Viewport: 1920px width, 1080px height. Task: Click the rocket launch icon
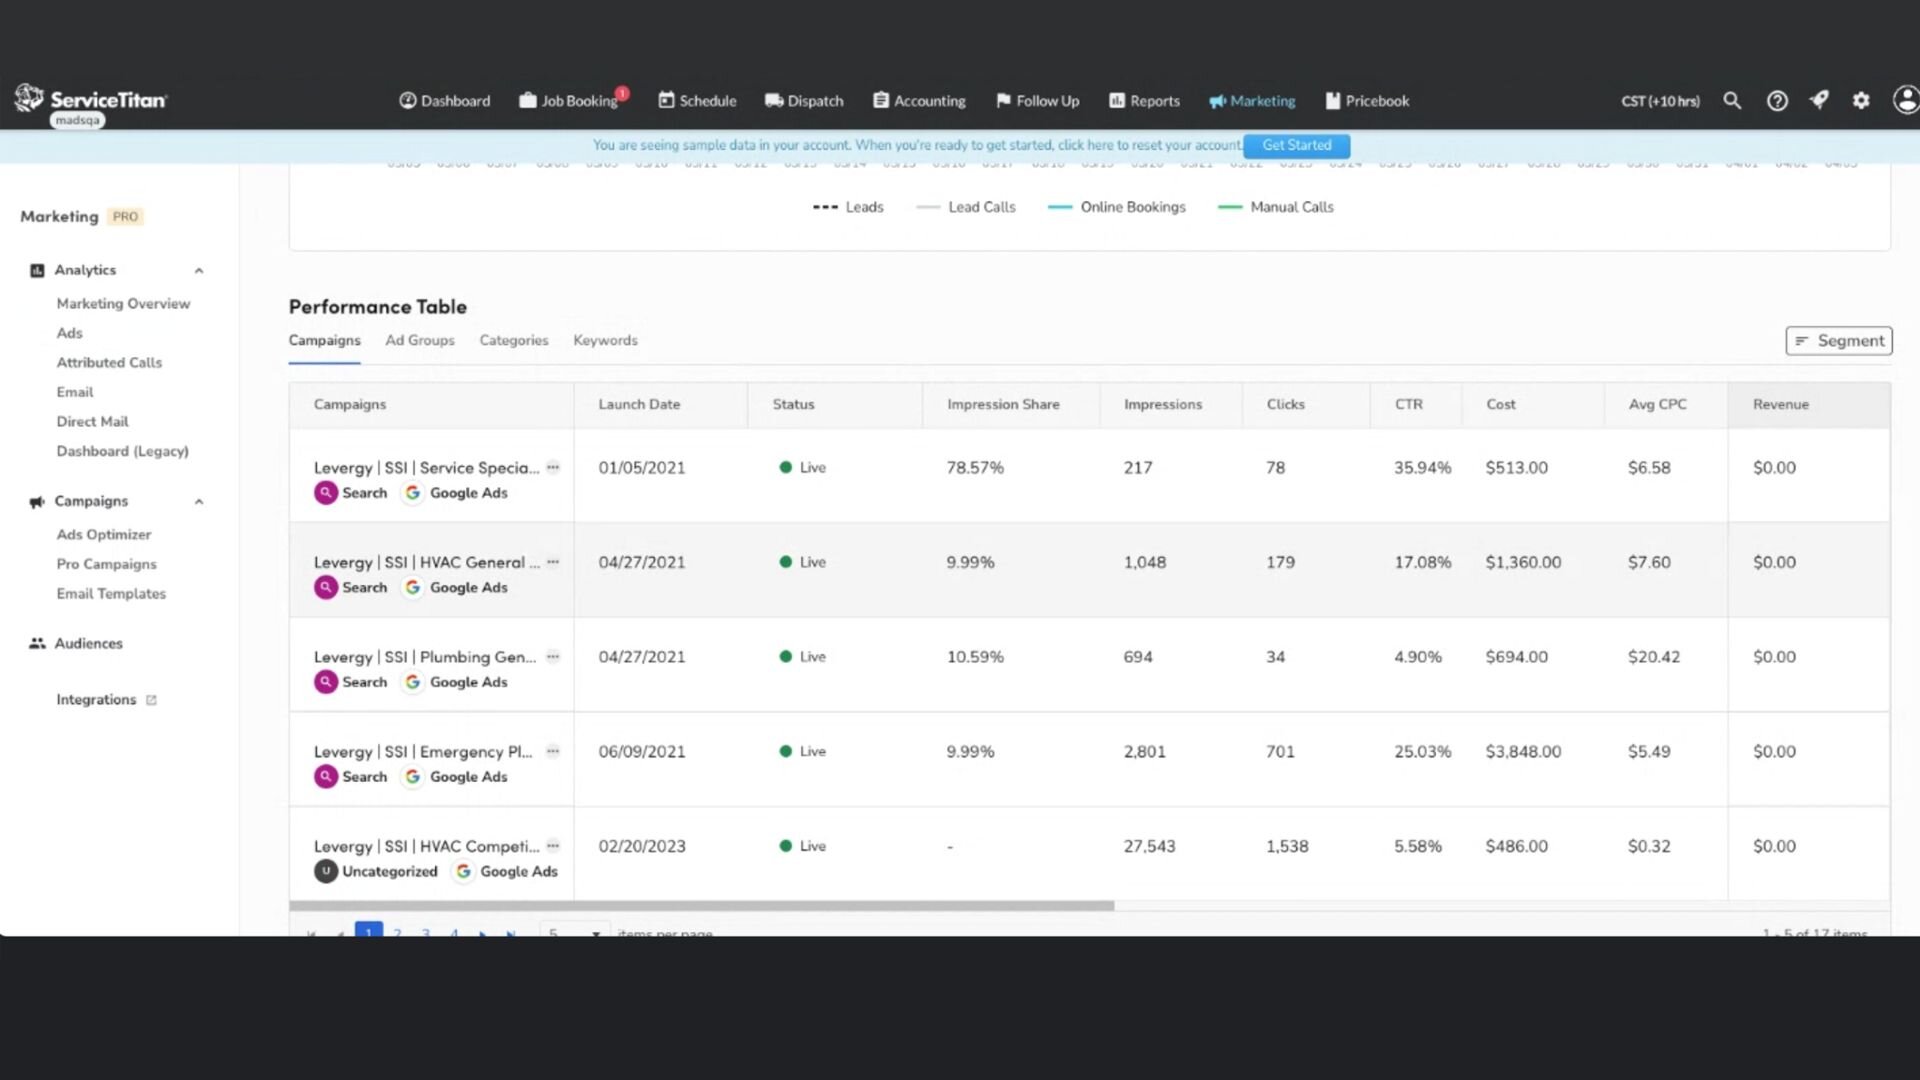1819,100
